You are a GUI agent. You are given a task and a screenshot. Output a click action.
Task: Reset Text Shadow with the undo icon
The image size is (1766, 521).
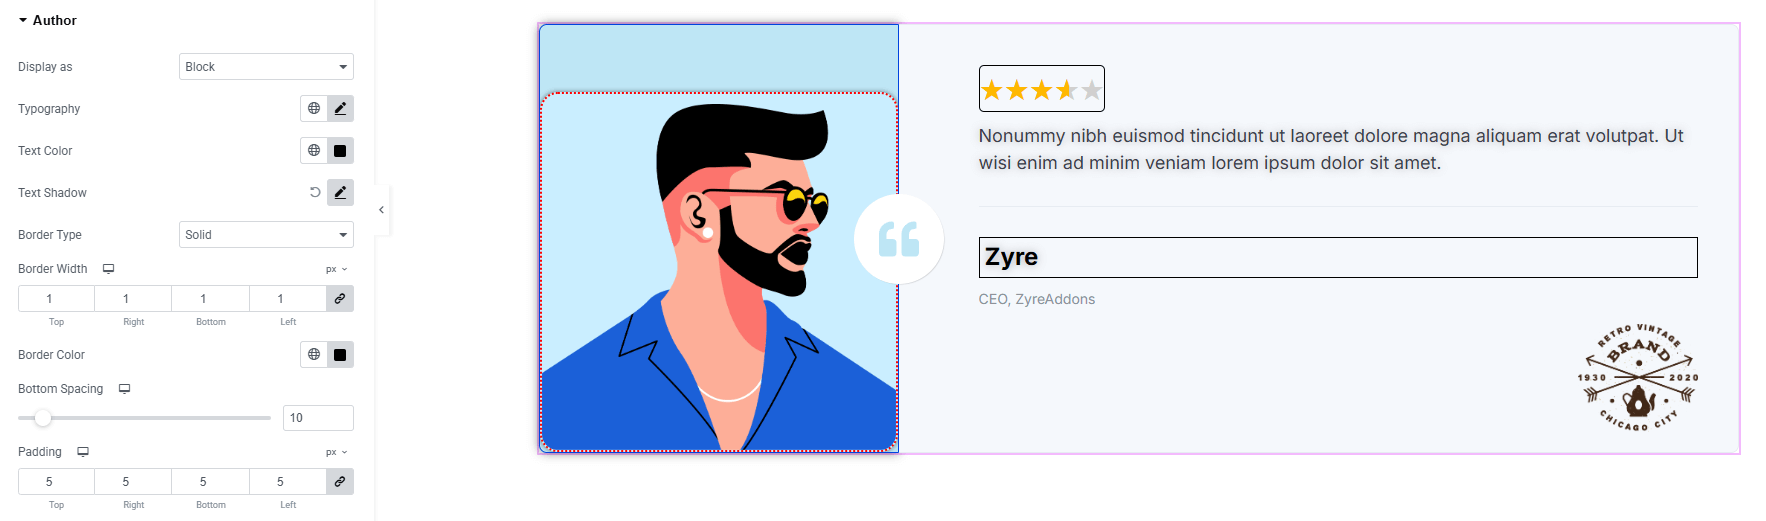click(315, 192)
